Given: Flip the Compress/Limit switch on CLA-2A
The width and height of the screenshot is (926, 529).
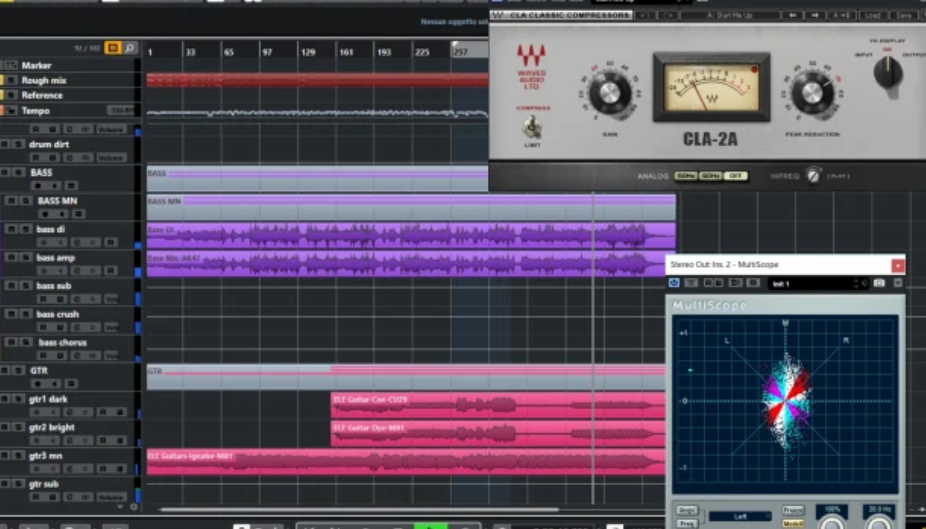Looking at the screenshot, I should coord(532,127).
